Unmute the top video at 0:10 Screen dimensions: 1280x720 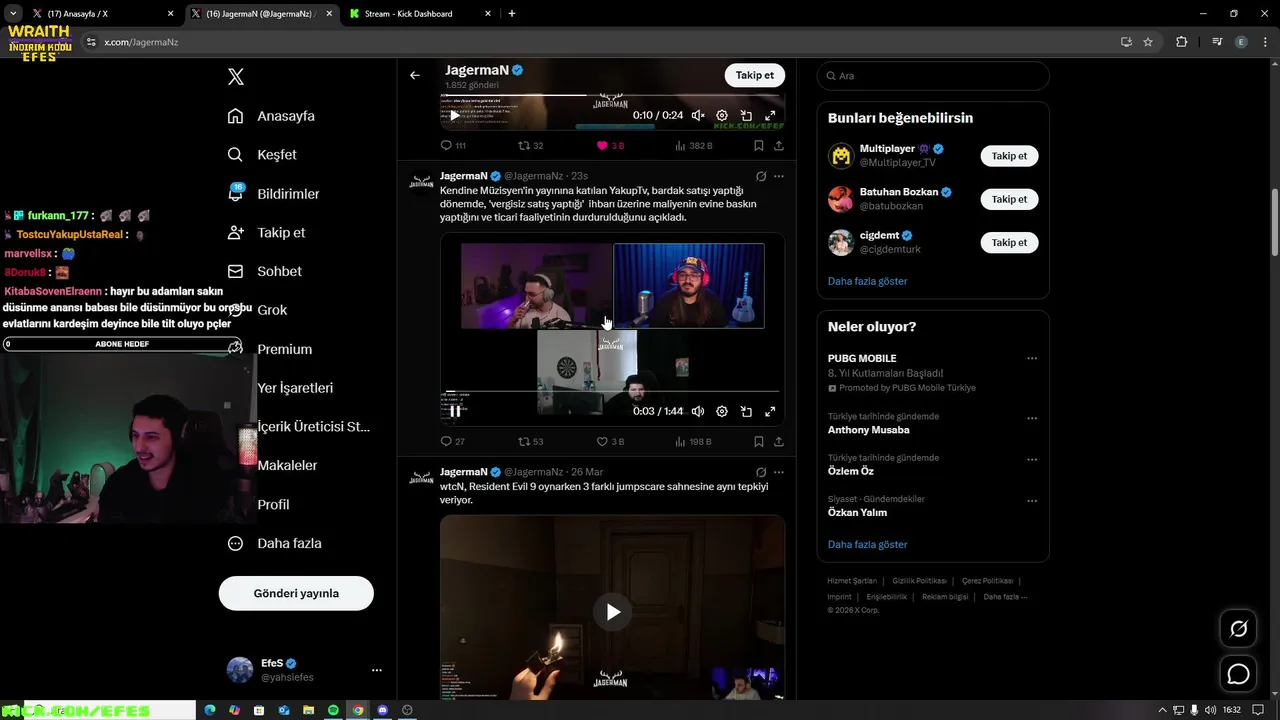pyautogui.click(x=698, y=115)
